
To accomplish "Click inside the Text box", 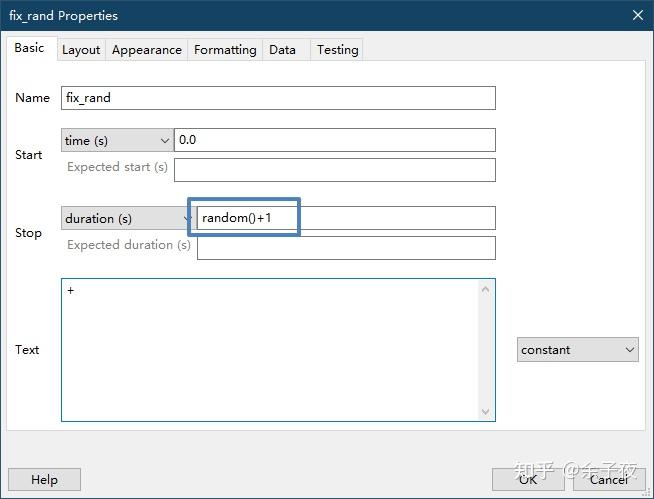I will pos(270,349).
